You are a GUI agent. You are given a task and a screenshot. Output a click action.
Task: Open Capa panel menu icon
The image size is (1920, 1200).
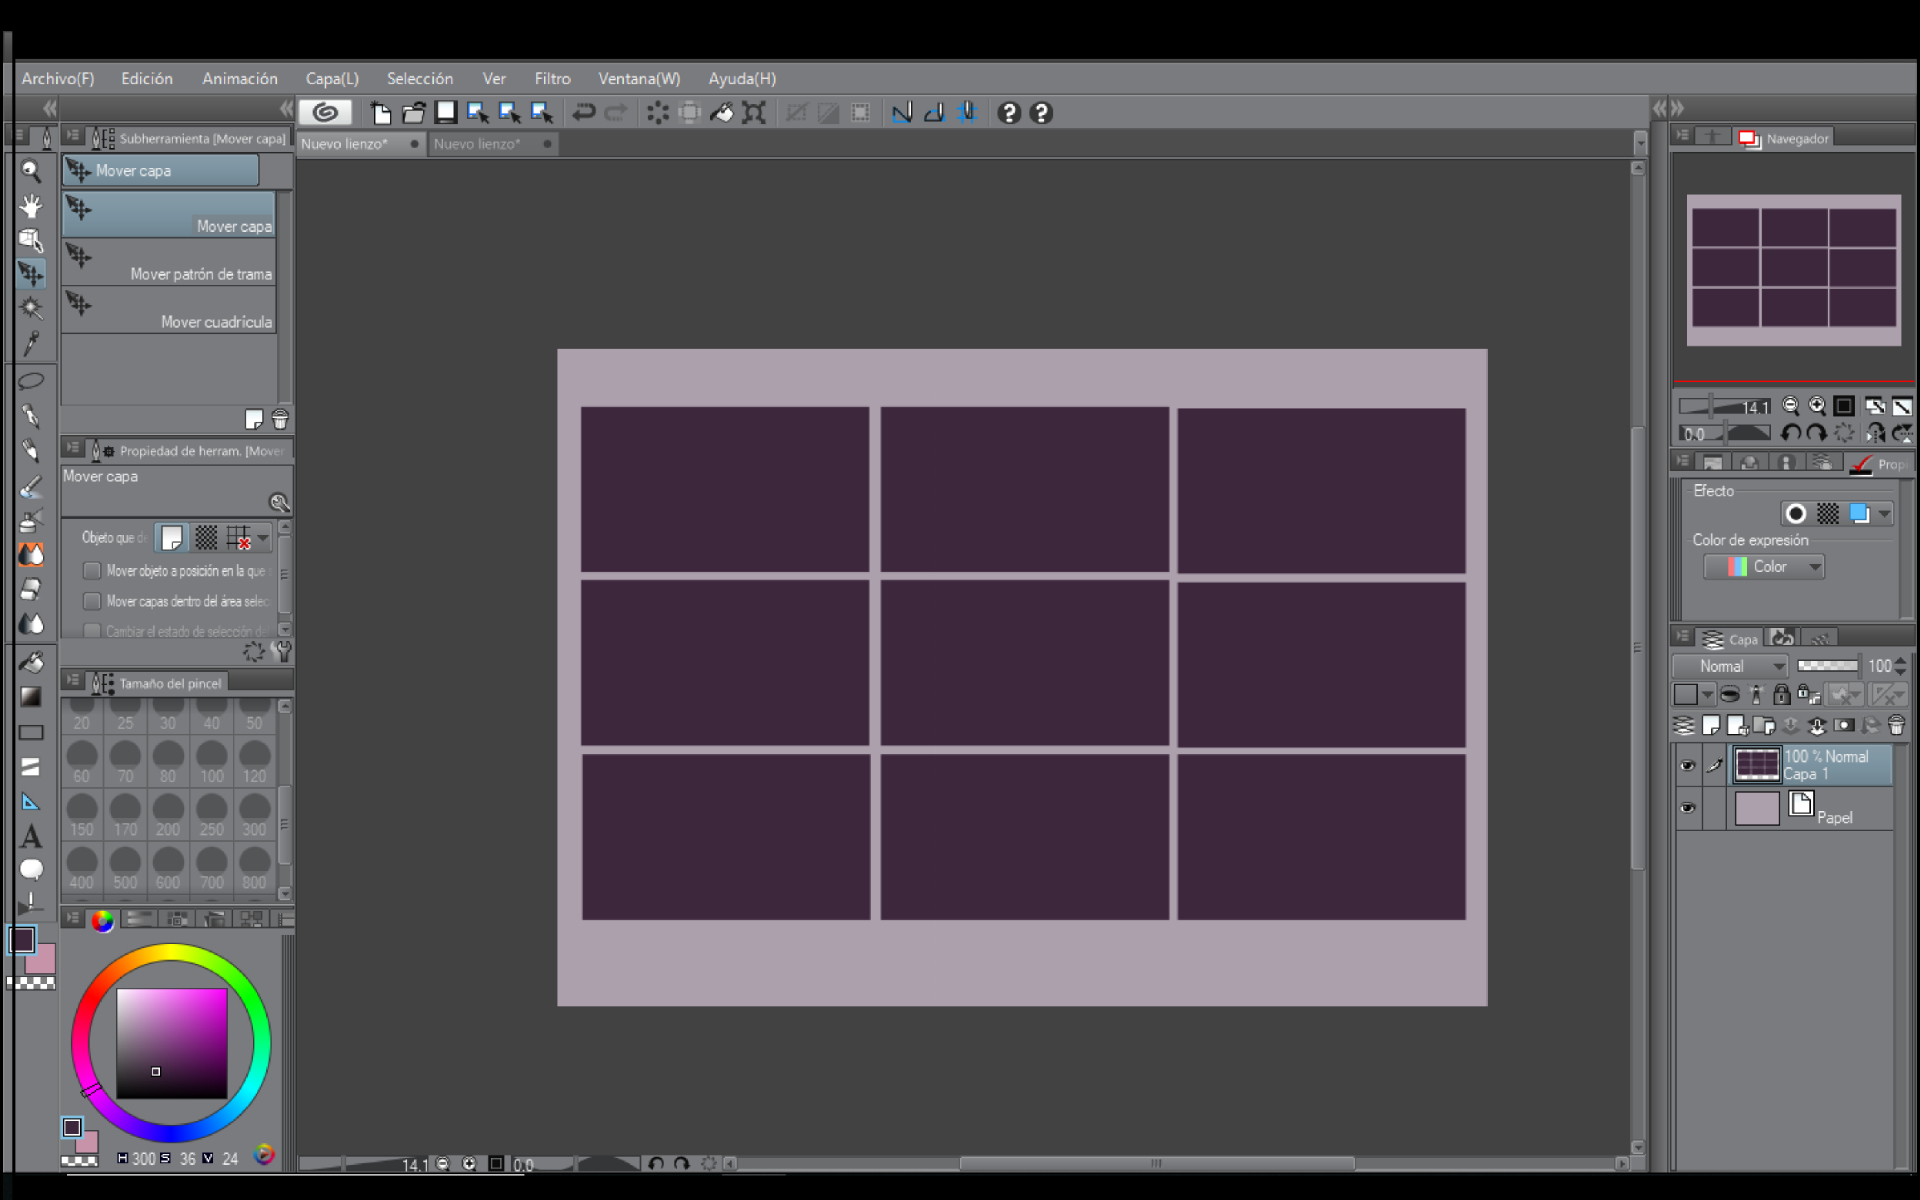[x=1683, y=637]
